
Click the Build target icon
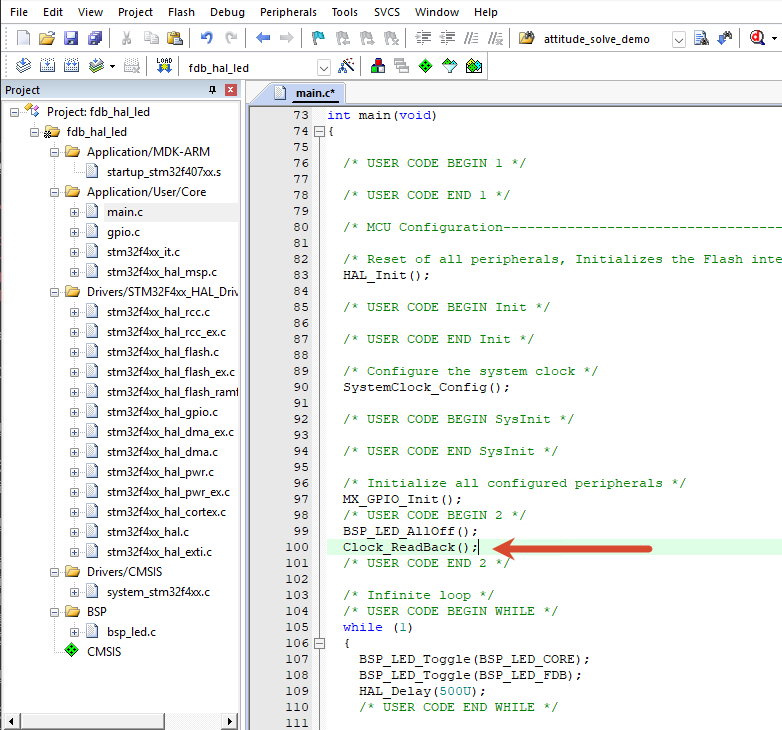(x=47, y=66)
